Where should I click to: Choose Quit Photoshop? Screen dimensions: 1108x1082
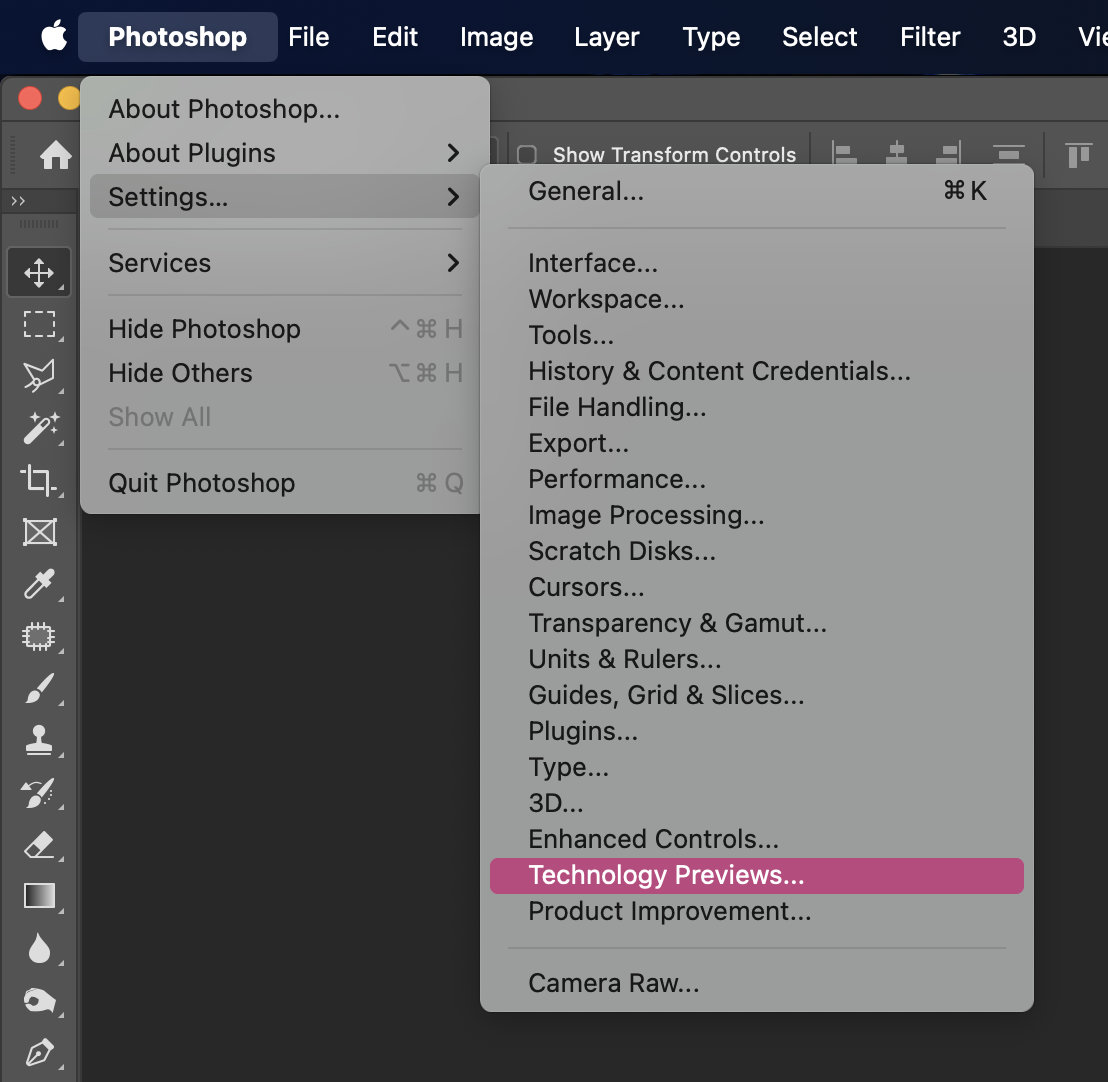click(285, 483)
